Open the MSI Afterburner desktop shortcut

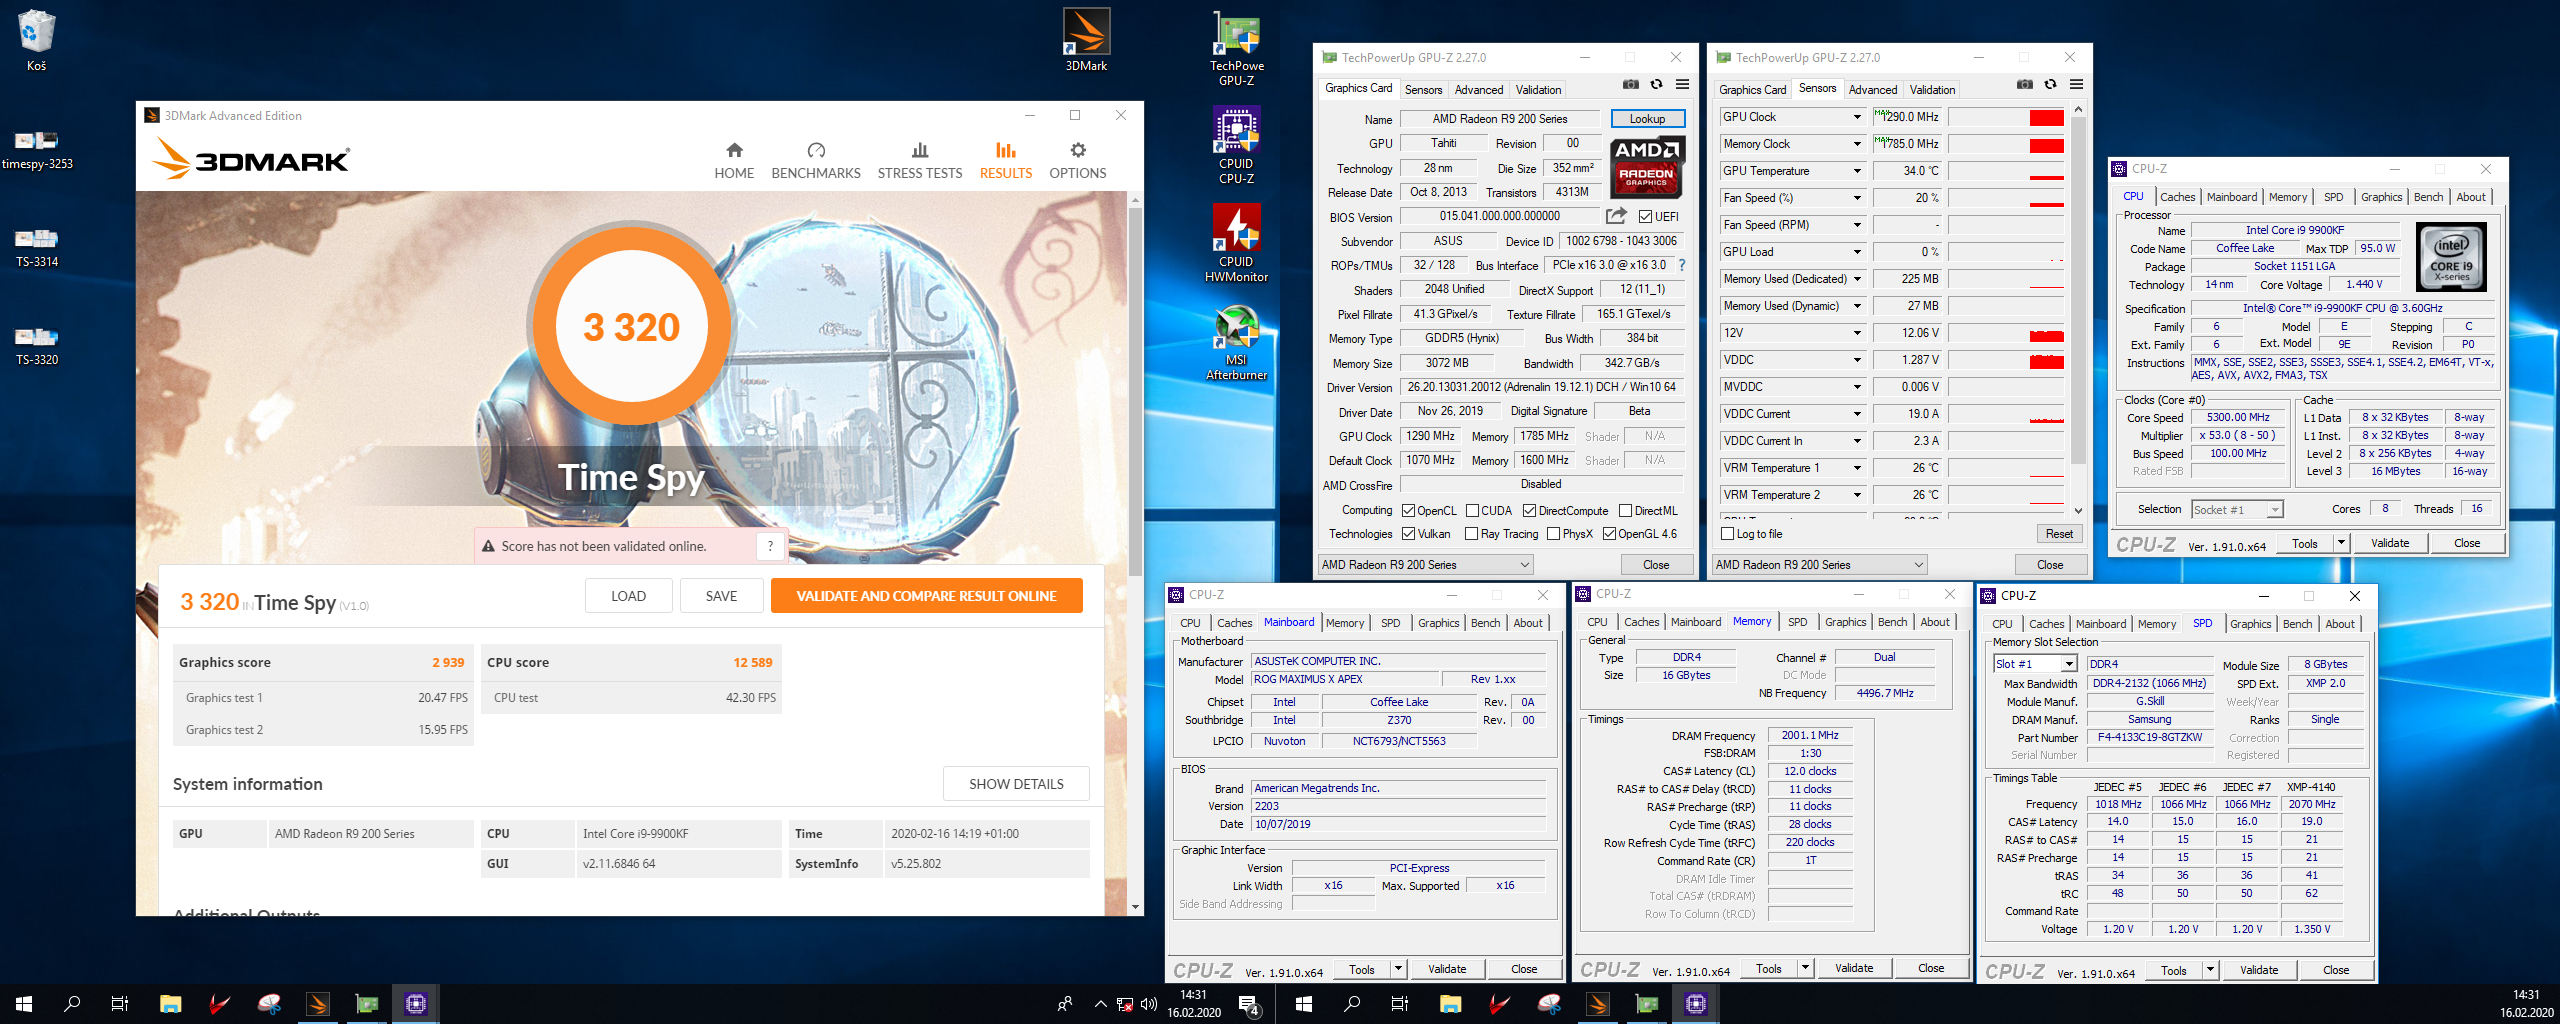pyautogui.click(x=1237, y=341)
